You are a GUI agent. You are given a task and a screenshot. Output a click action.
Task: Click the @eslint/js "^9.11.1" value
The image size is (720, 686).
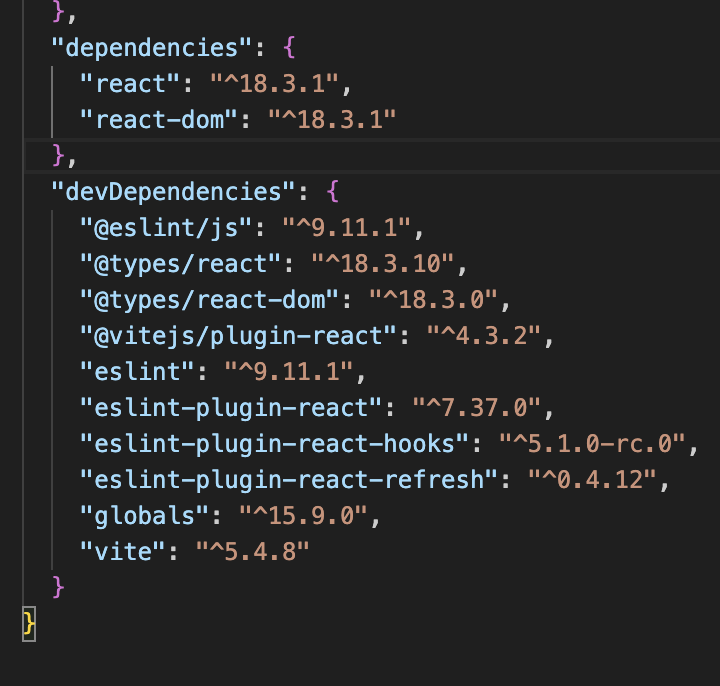pyautogui.click(x=347, y=228)
